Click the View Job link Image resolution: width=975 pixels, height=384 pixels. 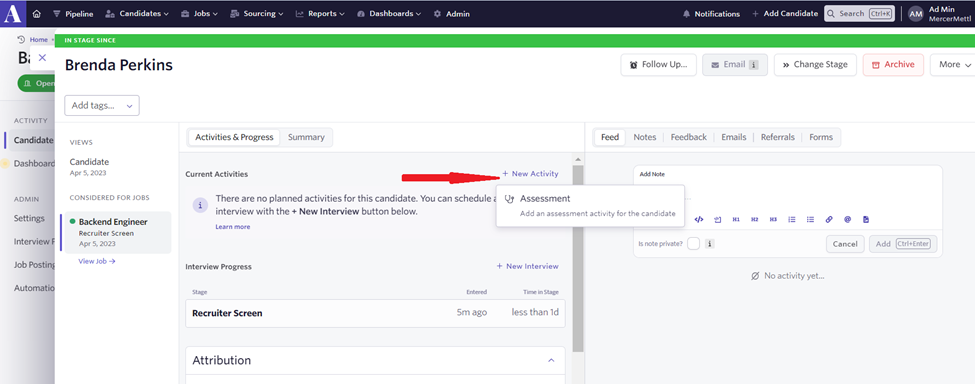(x=97, y=262)
